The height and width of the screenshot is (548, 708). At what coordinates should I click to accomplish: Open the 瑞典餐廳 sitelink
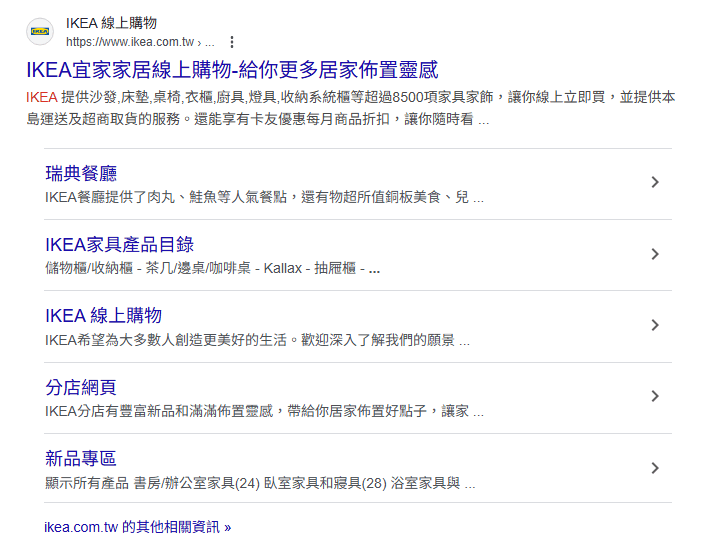81,173
